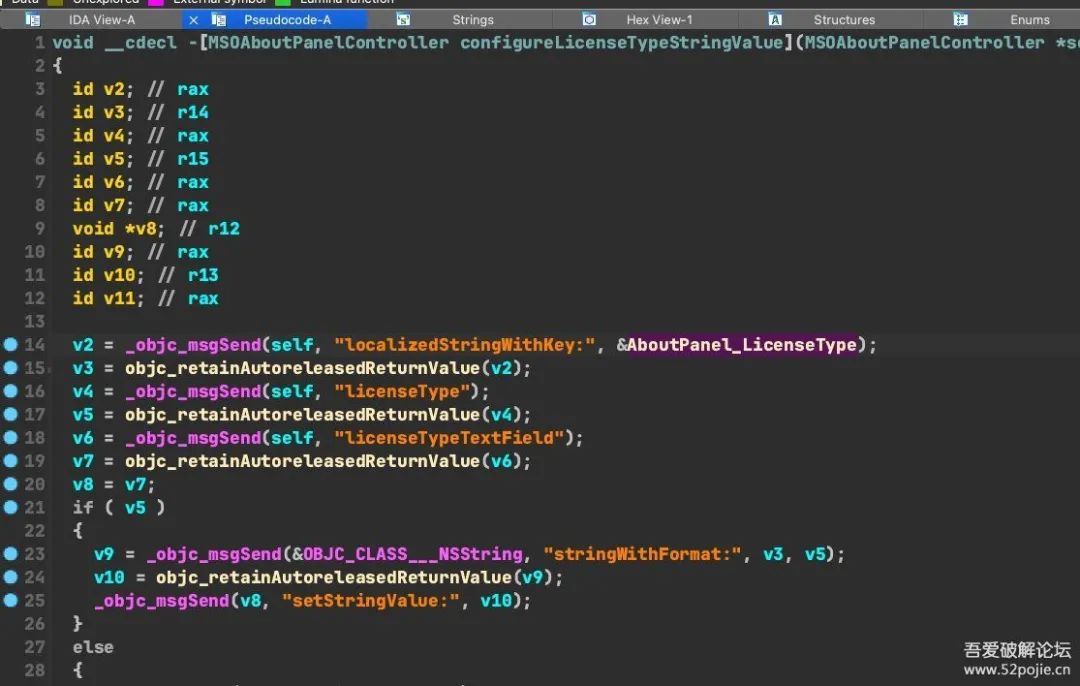This screenshot has width=1080, height=686.
Task: Click the AboutPanel_LicenseType symbol
Action: point(742,344)
